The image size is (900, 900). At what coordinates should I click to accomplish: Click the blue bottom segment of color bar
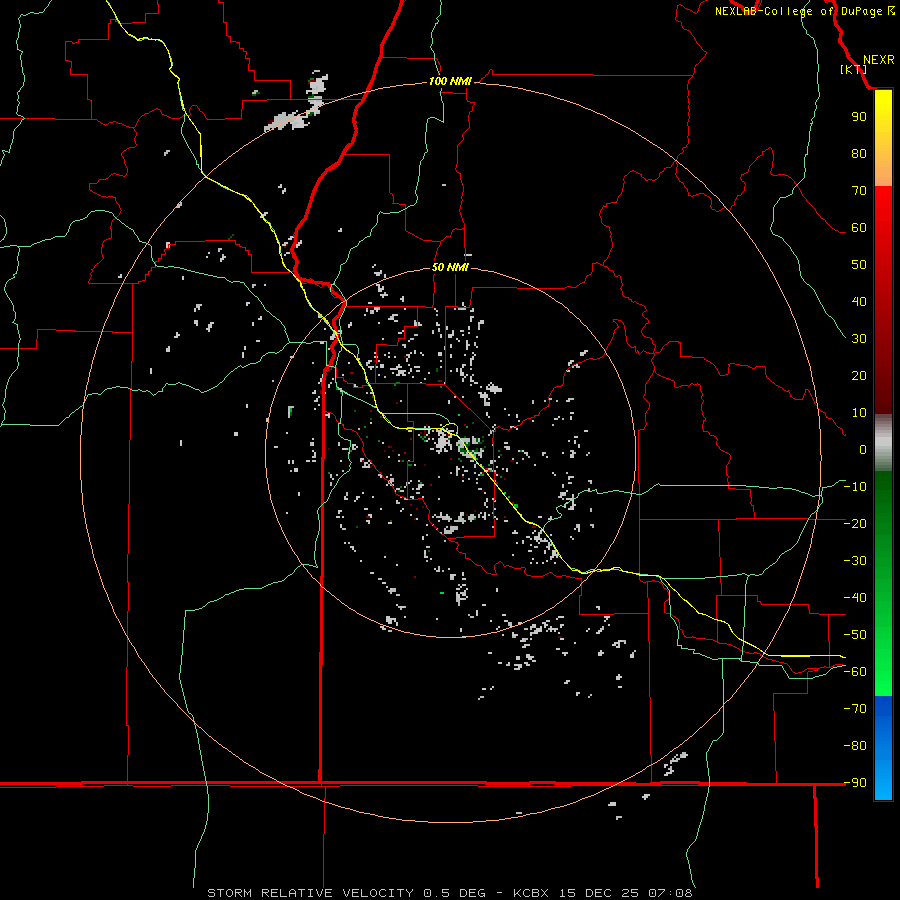883,748
